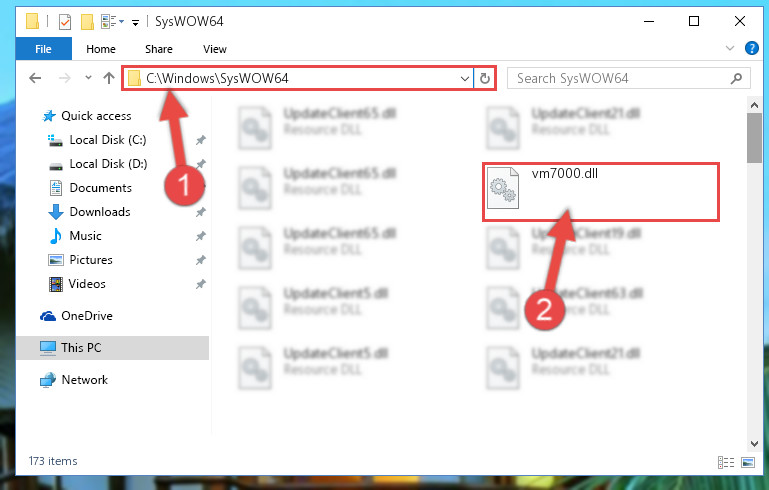Click the Properties quick access toolbar icon

(x=64, y=22)
